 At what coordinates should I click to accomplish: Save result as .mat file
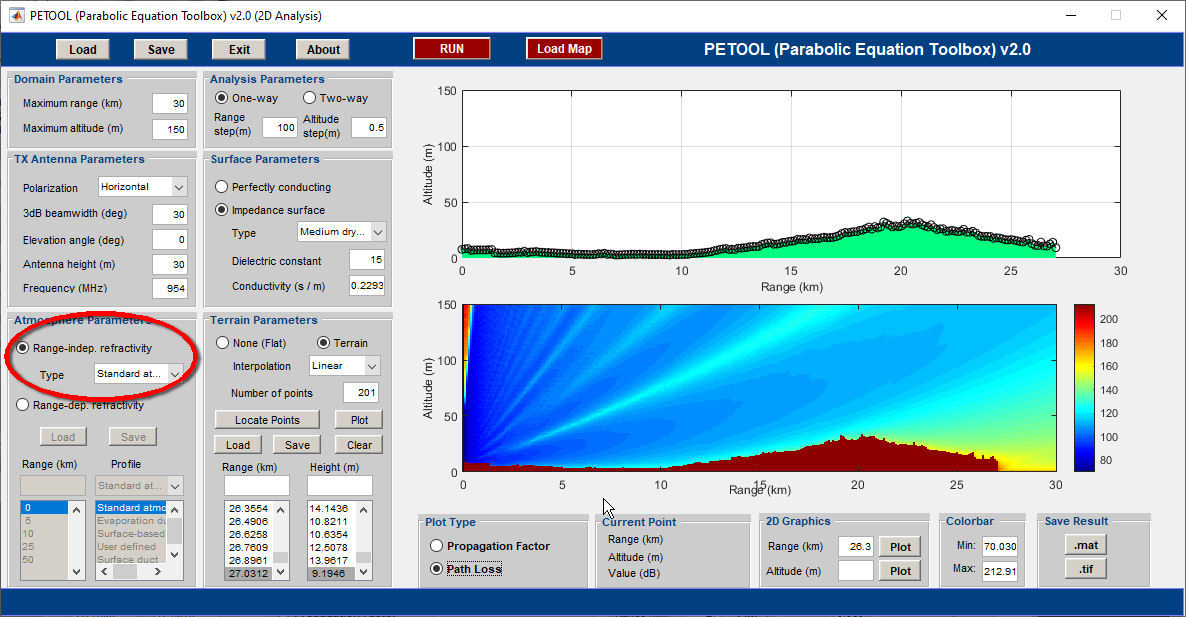[1086, 544]
